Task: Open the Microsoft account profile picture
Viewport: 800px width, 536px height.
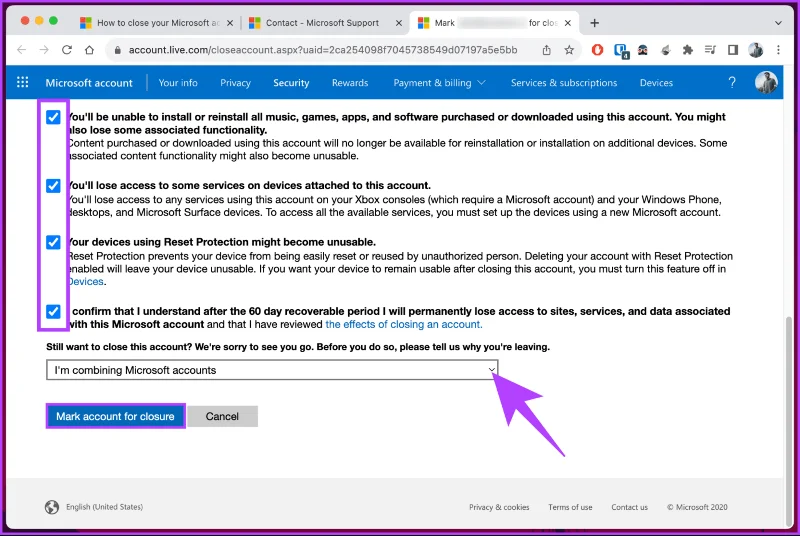Action: pyautogui.click(x=766, y=83)
